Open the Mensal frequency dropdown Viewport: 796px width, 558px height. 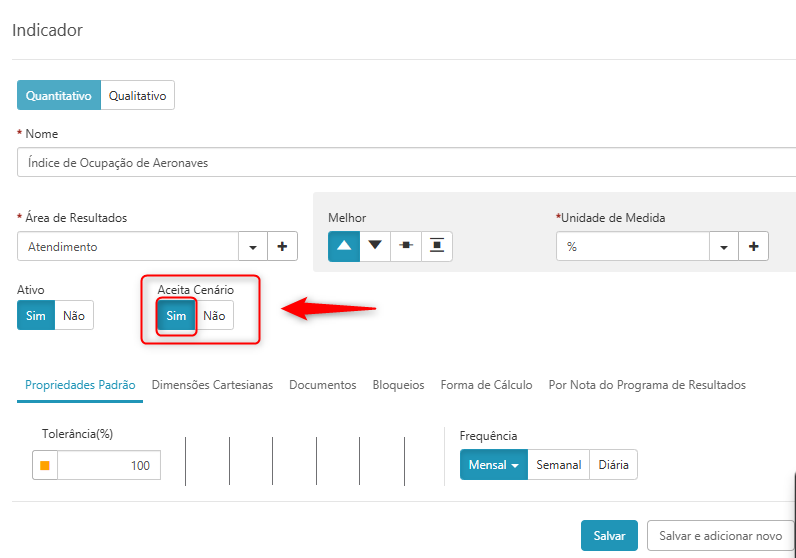click(494, 465)
